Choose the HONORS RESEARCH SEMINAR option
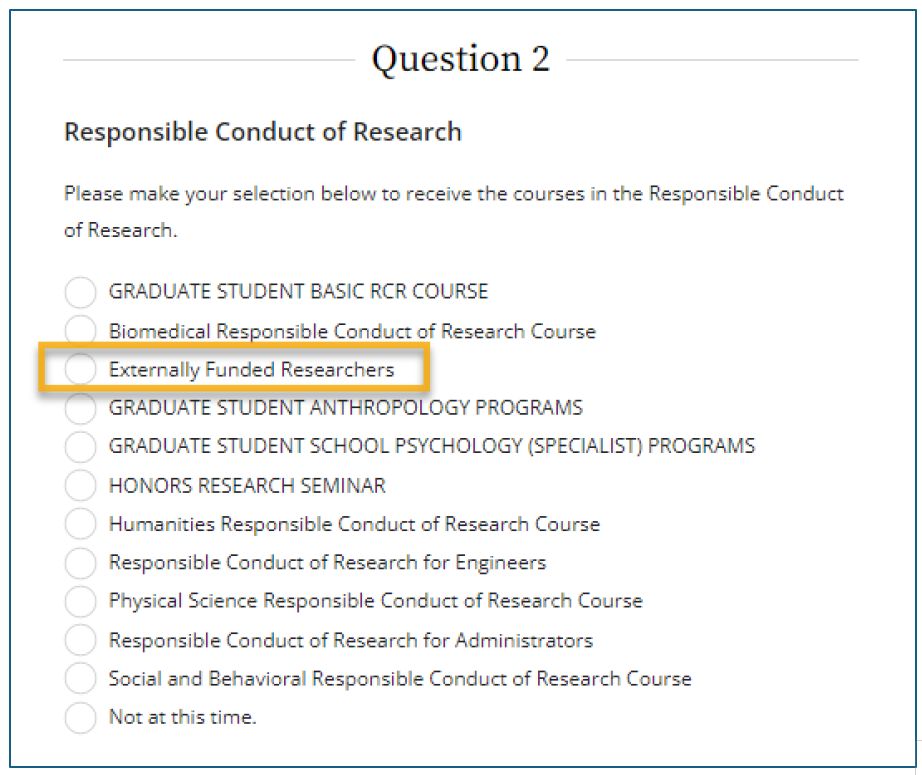 click(x=80, y=485)
